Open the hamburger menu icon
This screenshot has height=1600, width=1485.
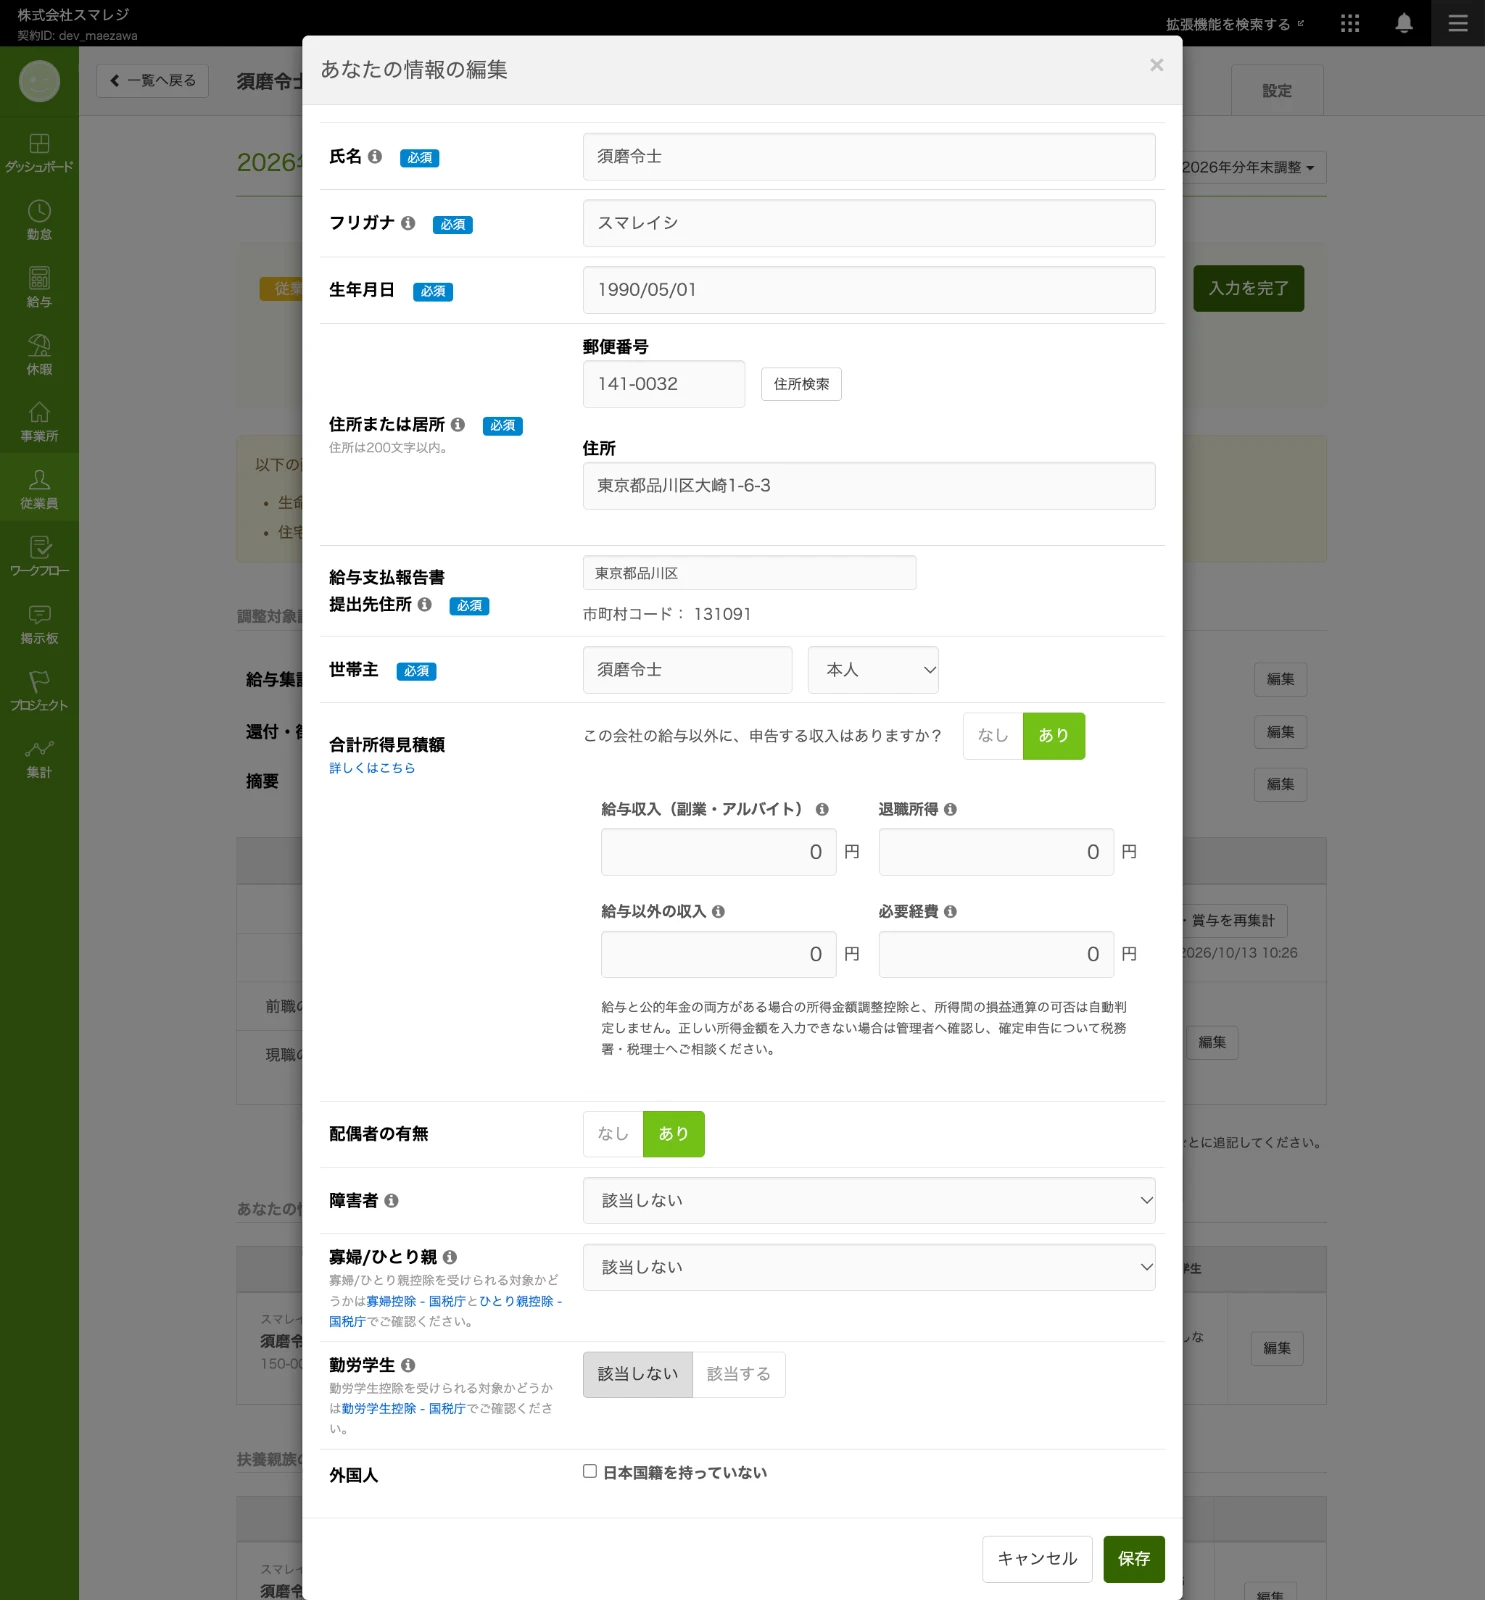1458,23
